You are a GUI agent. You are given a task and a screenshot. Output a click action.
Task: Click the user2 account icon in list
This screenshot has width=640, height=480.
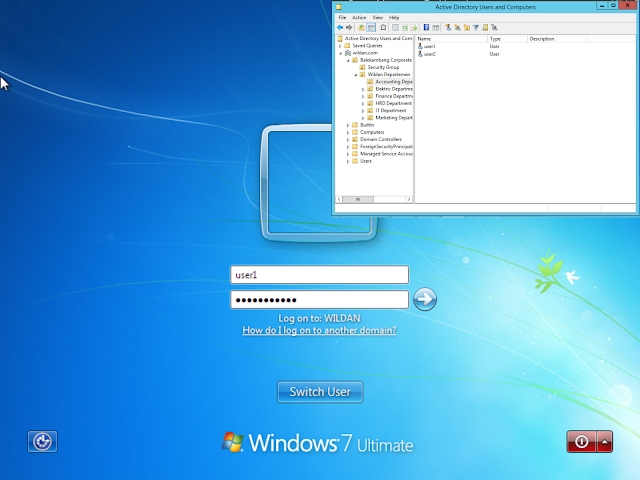coord(420,53)
